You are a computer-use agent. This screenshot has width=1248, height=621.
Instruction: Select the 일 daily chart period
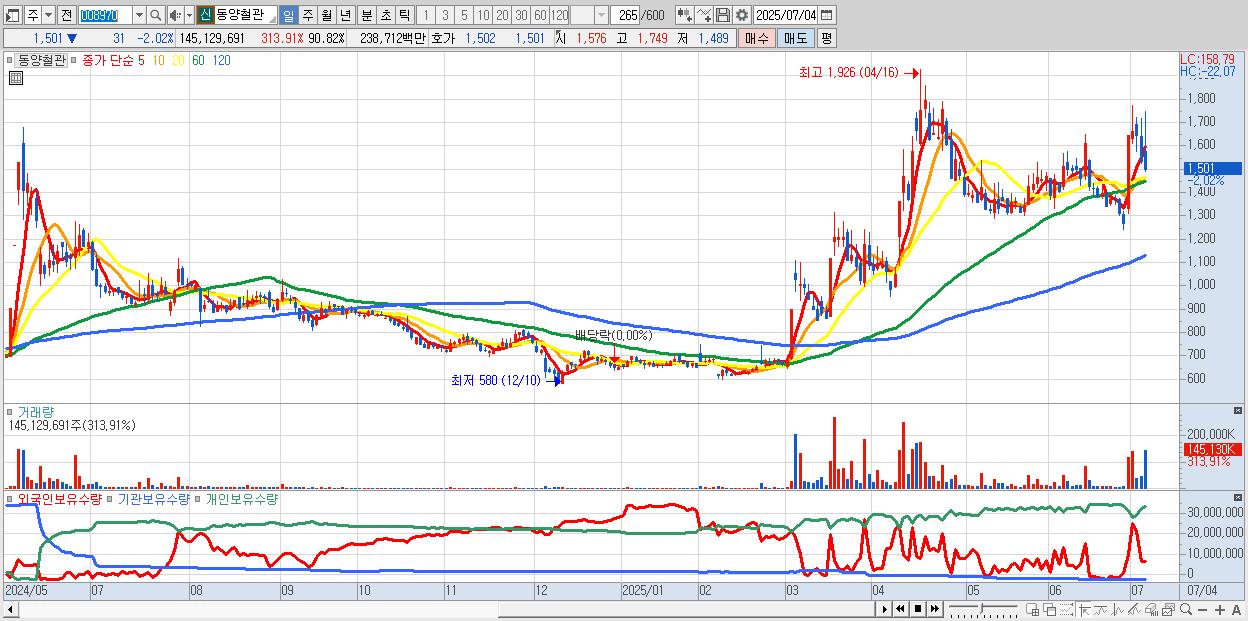coord(288,16)
